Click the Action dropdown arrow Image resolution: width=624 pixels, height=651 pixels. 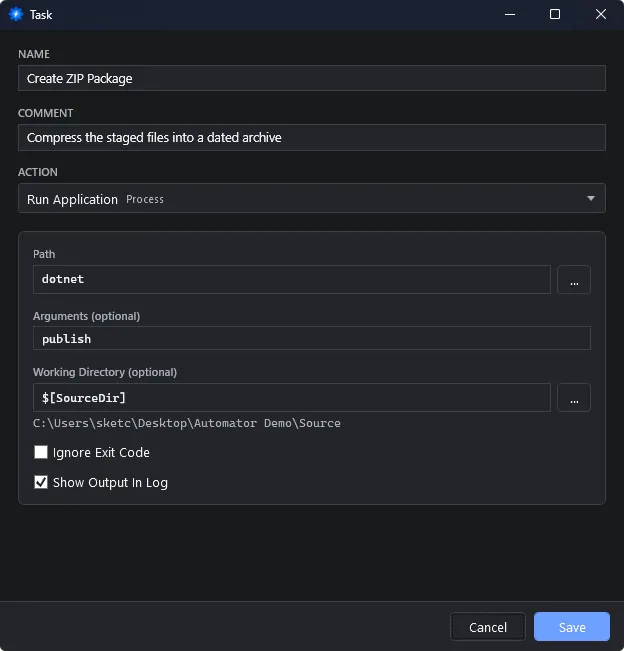click(591, 198)
